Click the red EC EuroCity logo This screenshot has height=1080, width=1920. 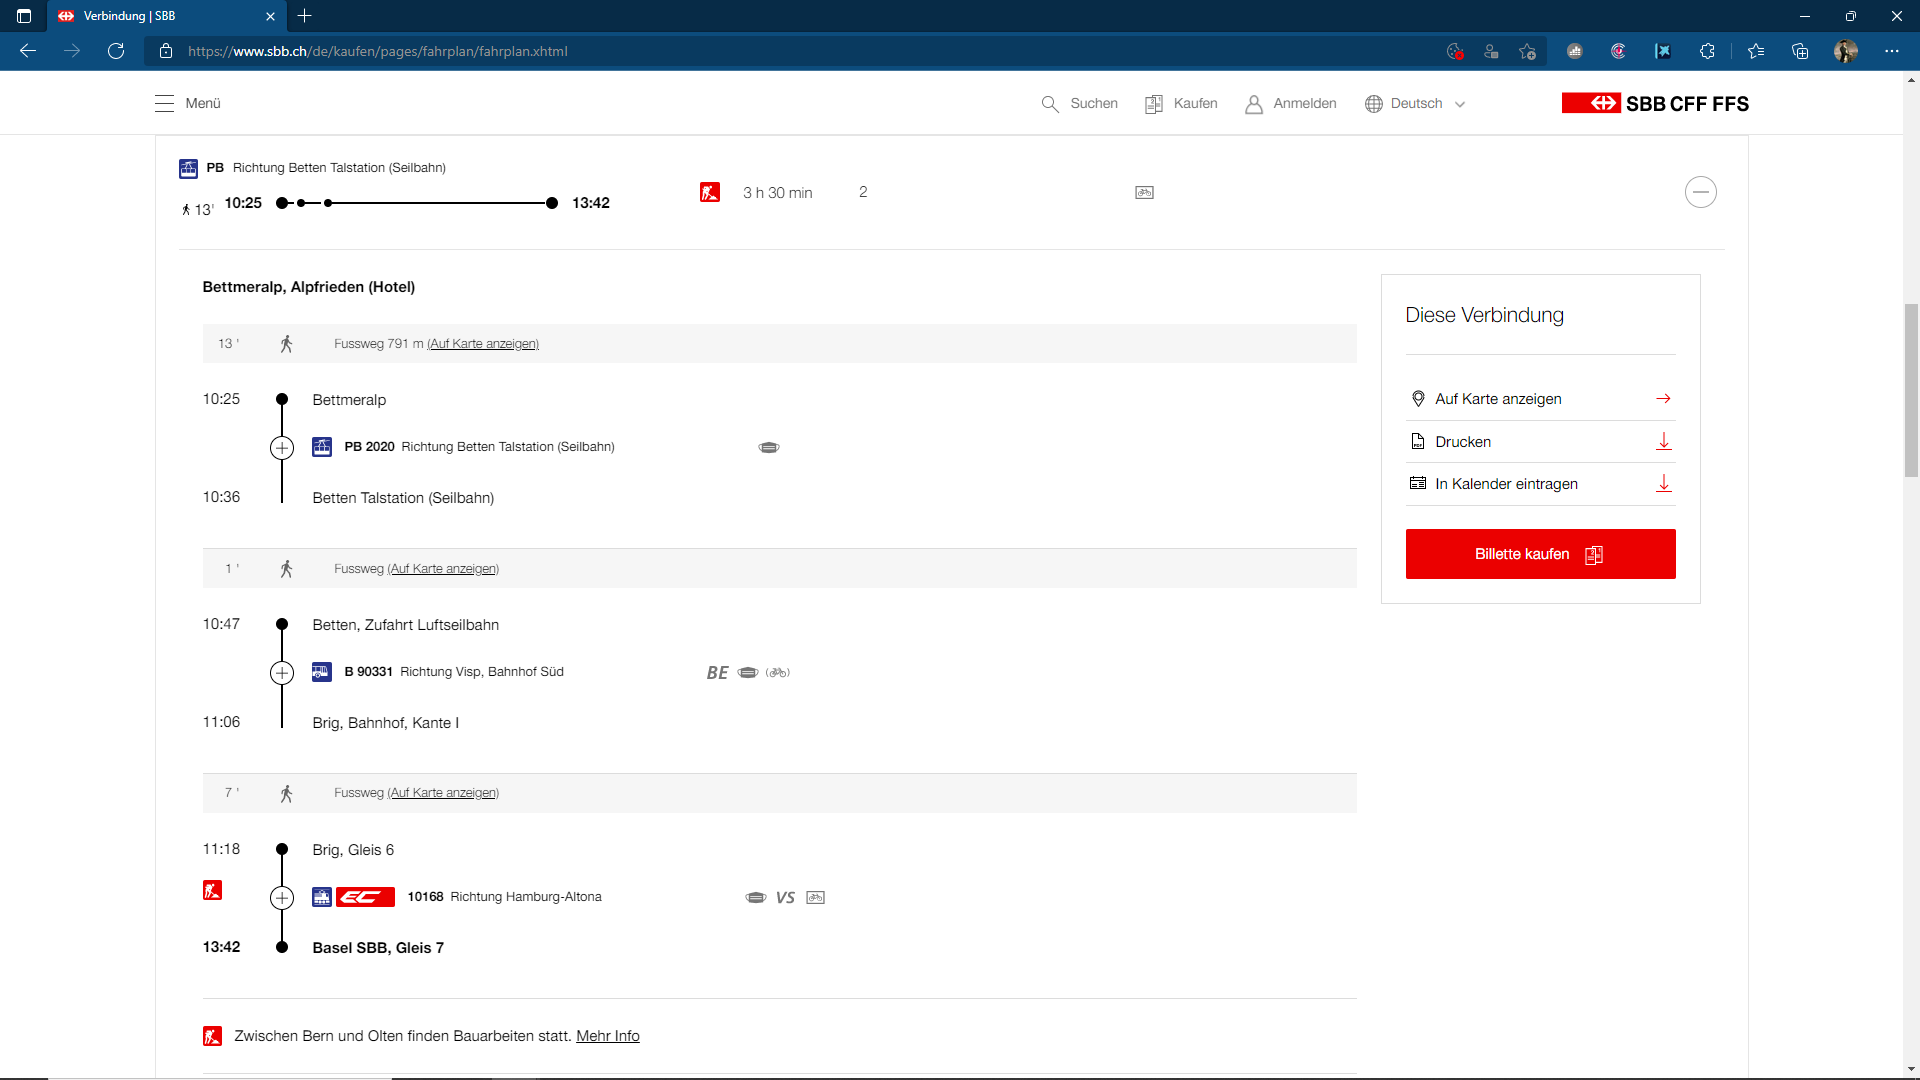click(365, 897)
